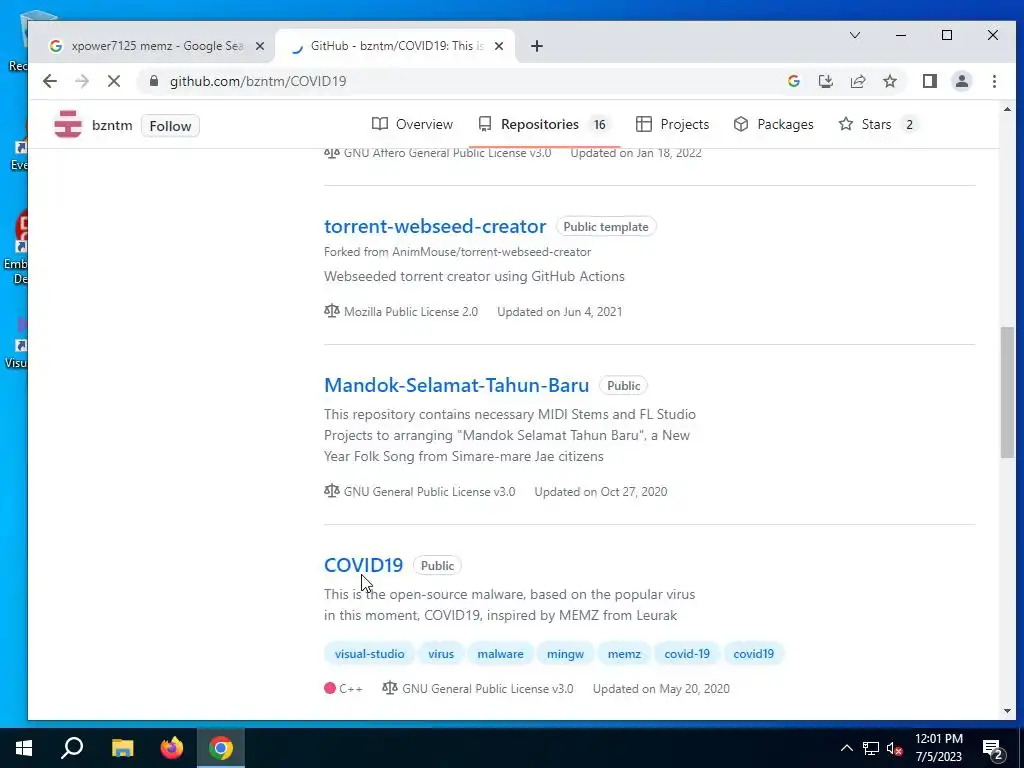The image size is (1024, 768).
Task: Click the page vertical scrollbar thumb
Action: click(1007, 392)
